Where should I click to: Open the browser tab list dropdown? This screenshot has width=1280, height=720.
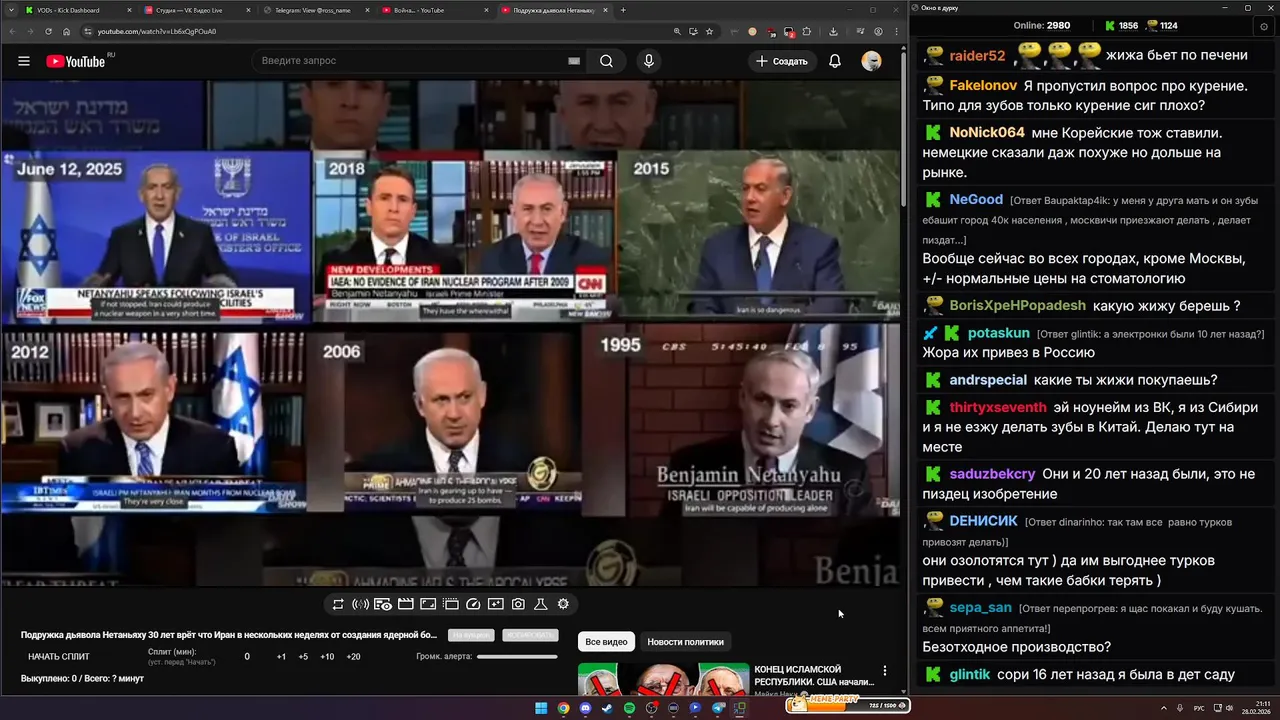pyautogui.click(x=10, y=10)
